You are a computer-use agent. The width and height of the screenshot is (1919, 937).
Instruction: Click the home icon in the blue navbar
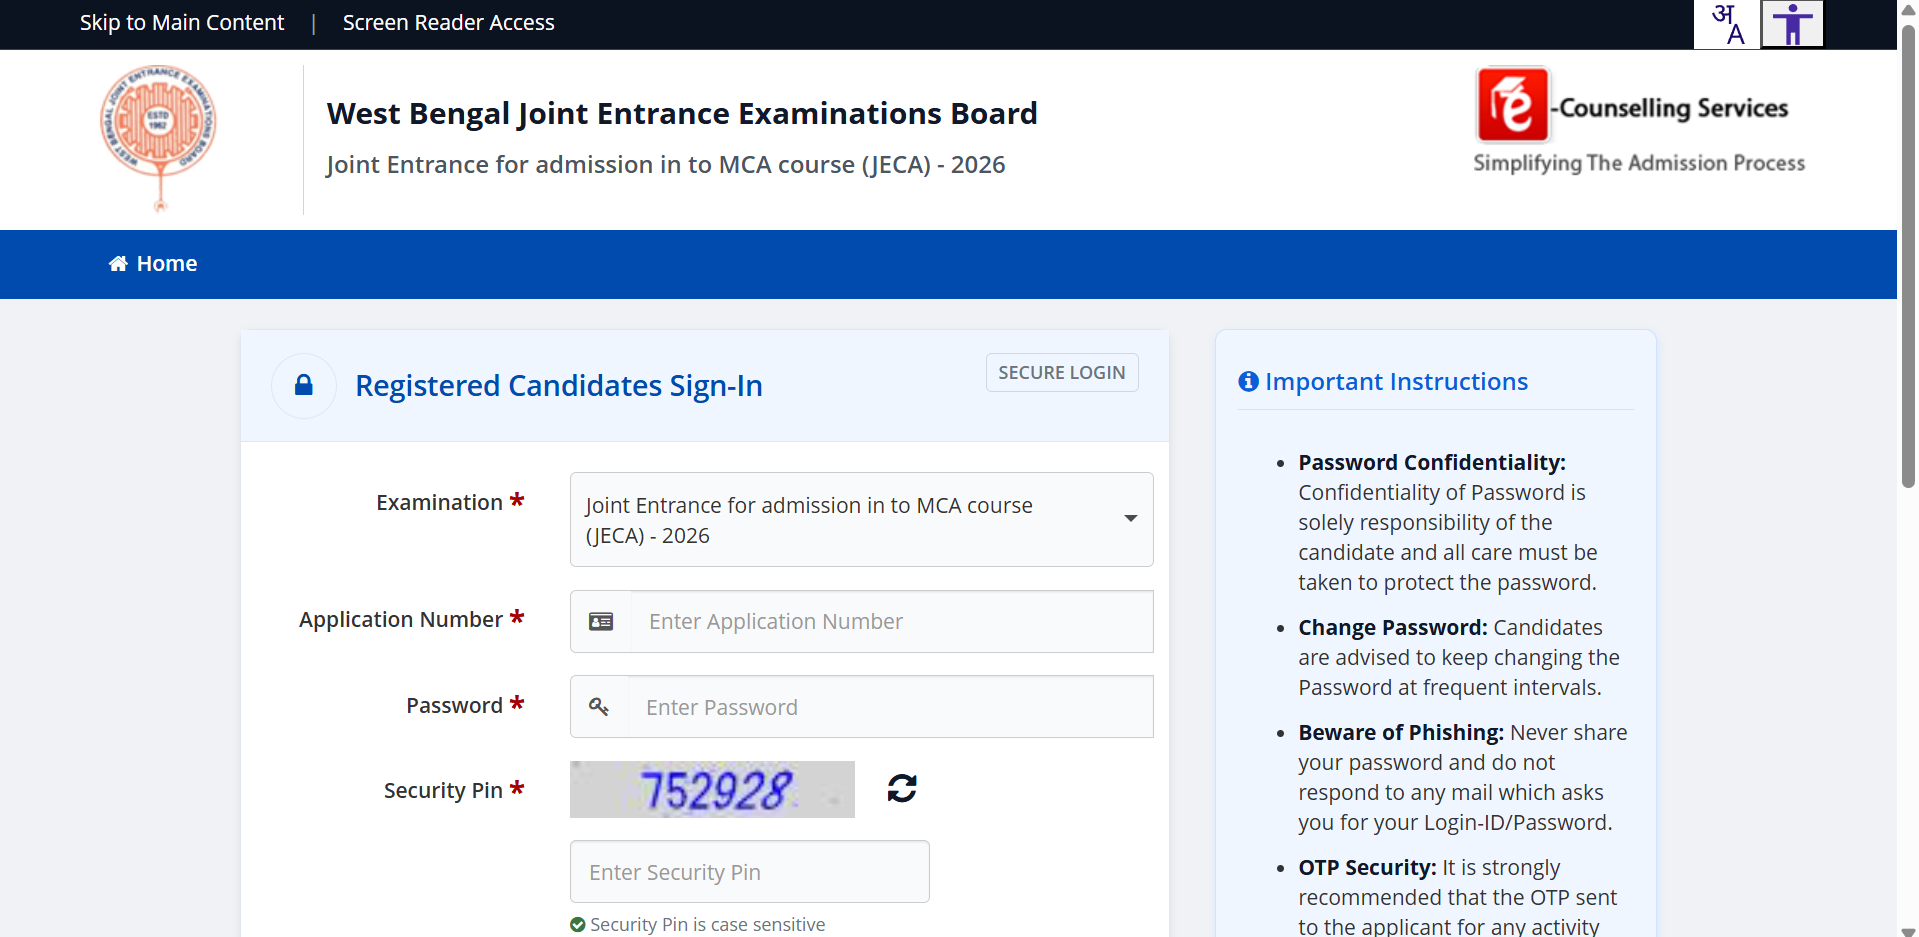click(117, 263)
